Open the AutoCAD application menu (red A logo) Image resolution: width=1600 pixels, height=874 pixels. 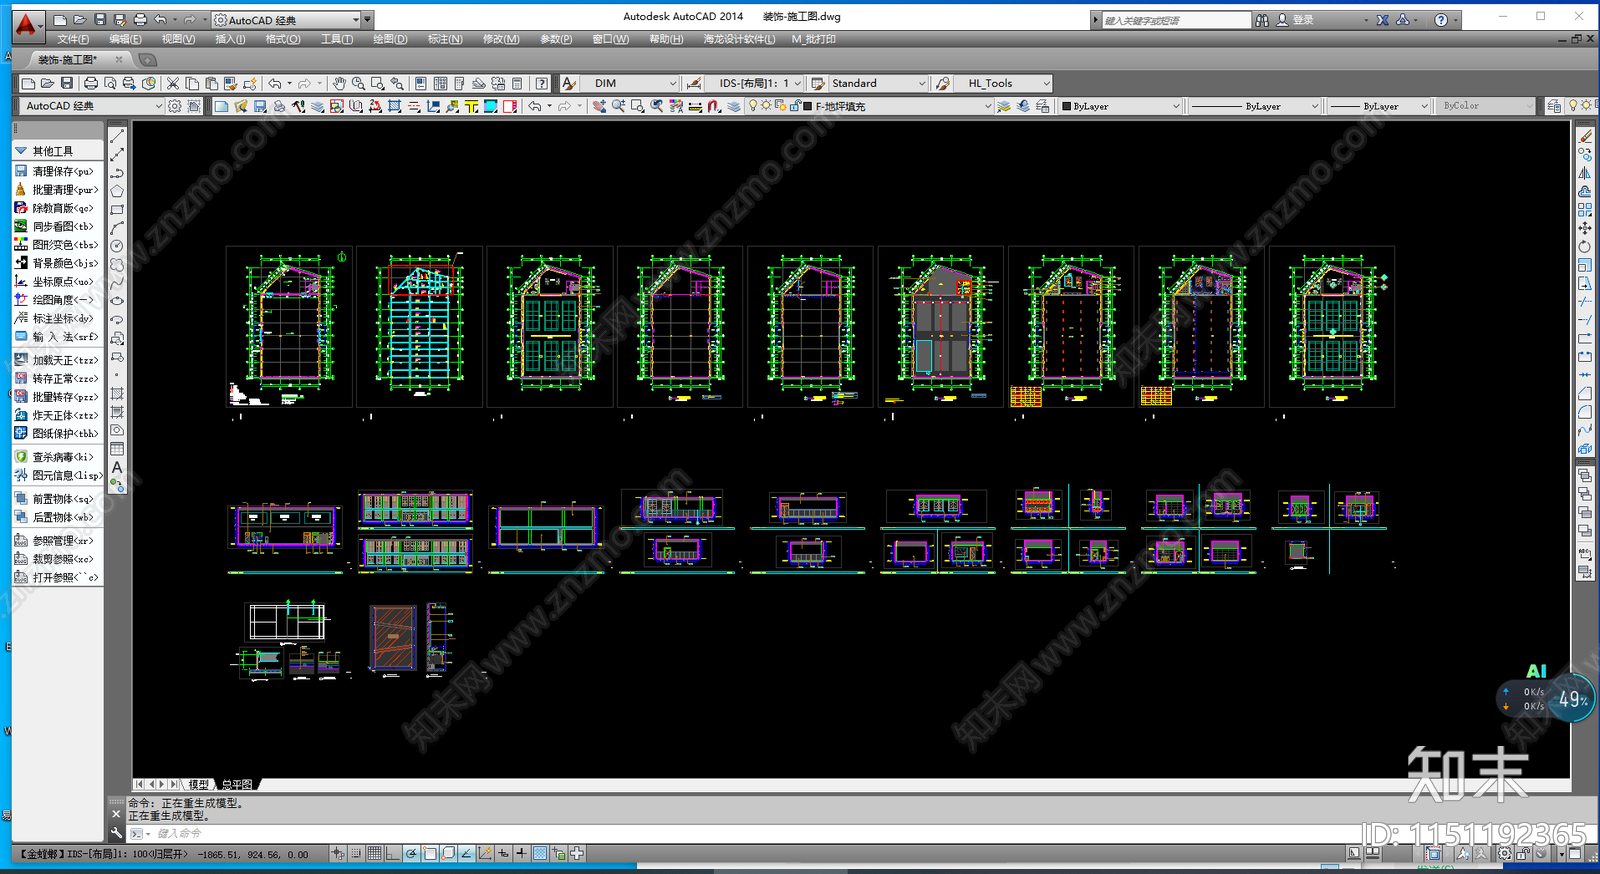tap(27, 25)
